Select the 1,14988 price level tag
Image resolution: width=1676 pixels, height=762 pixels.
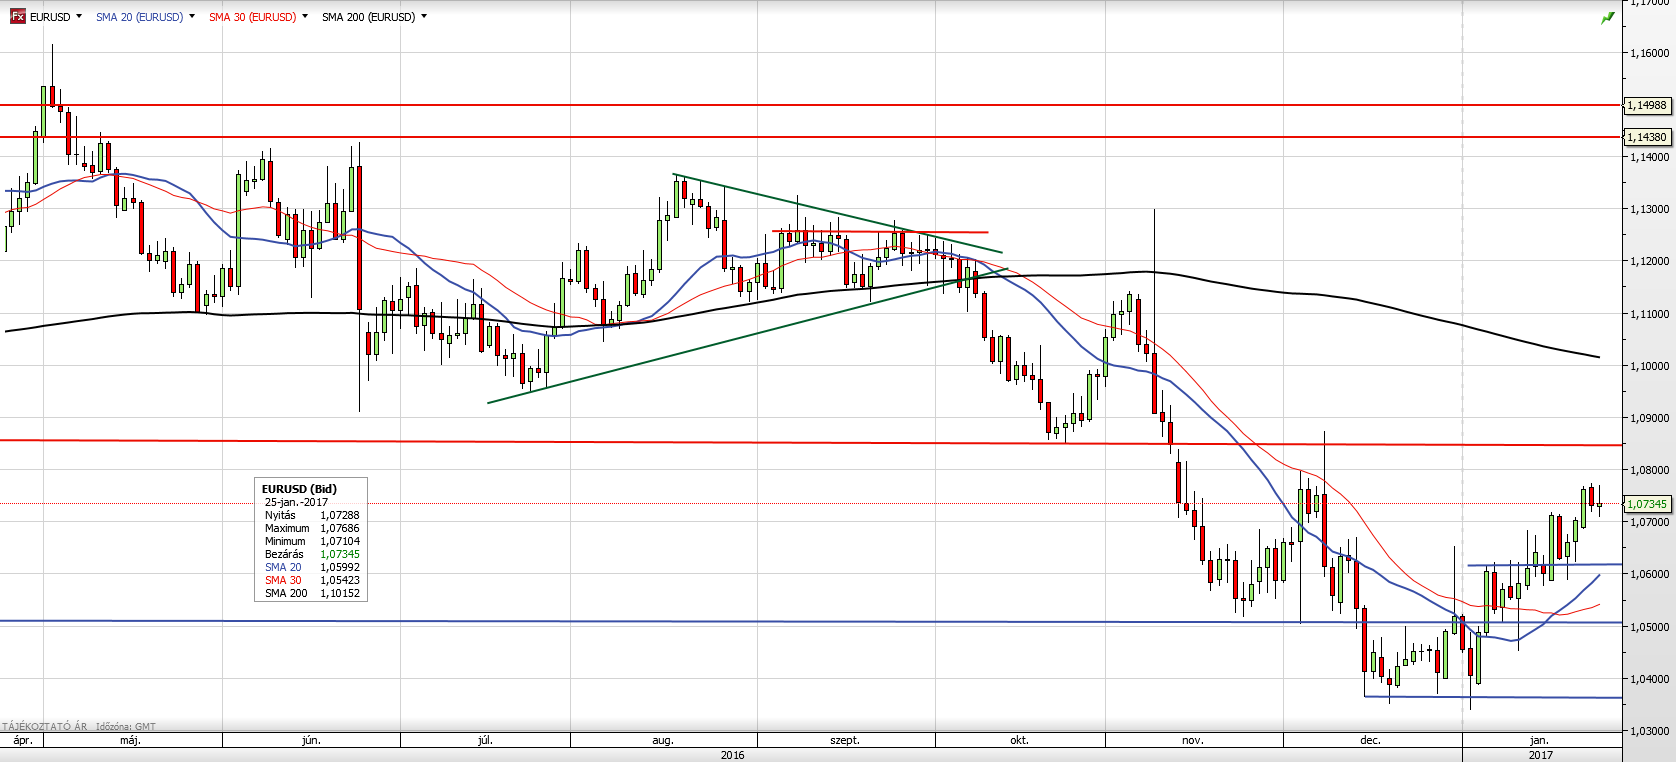pyautogui.click(x=1647, y=105)
